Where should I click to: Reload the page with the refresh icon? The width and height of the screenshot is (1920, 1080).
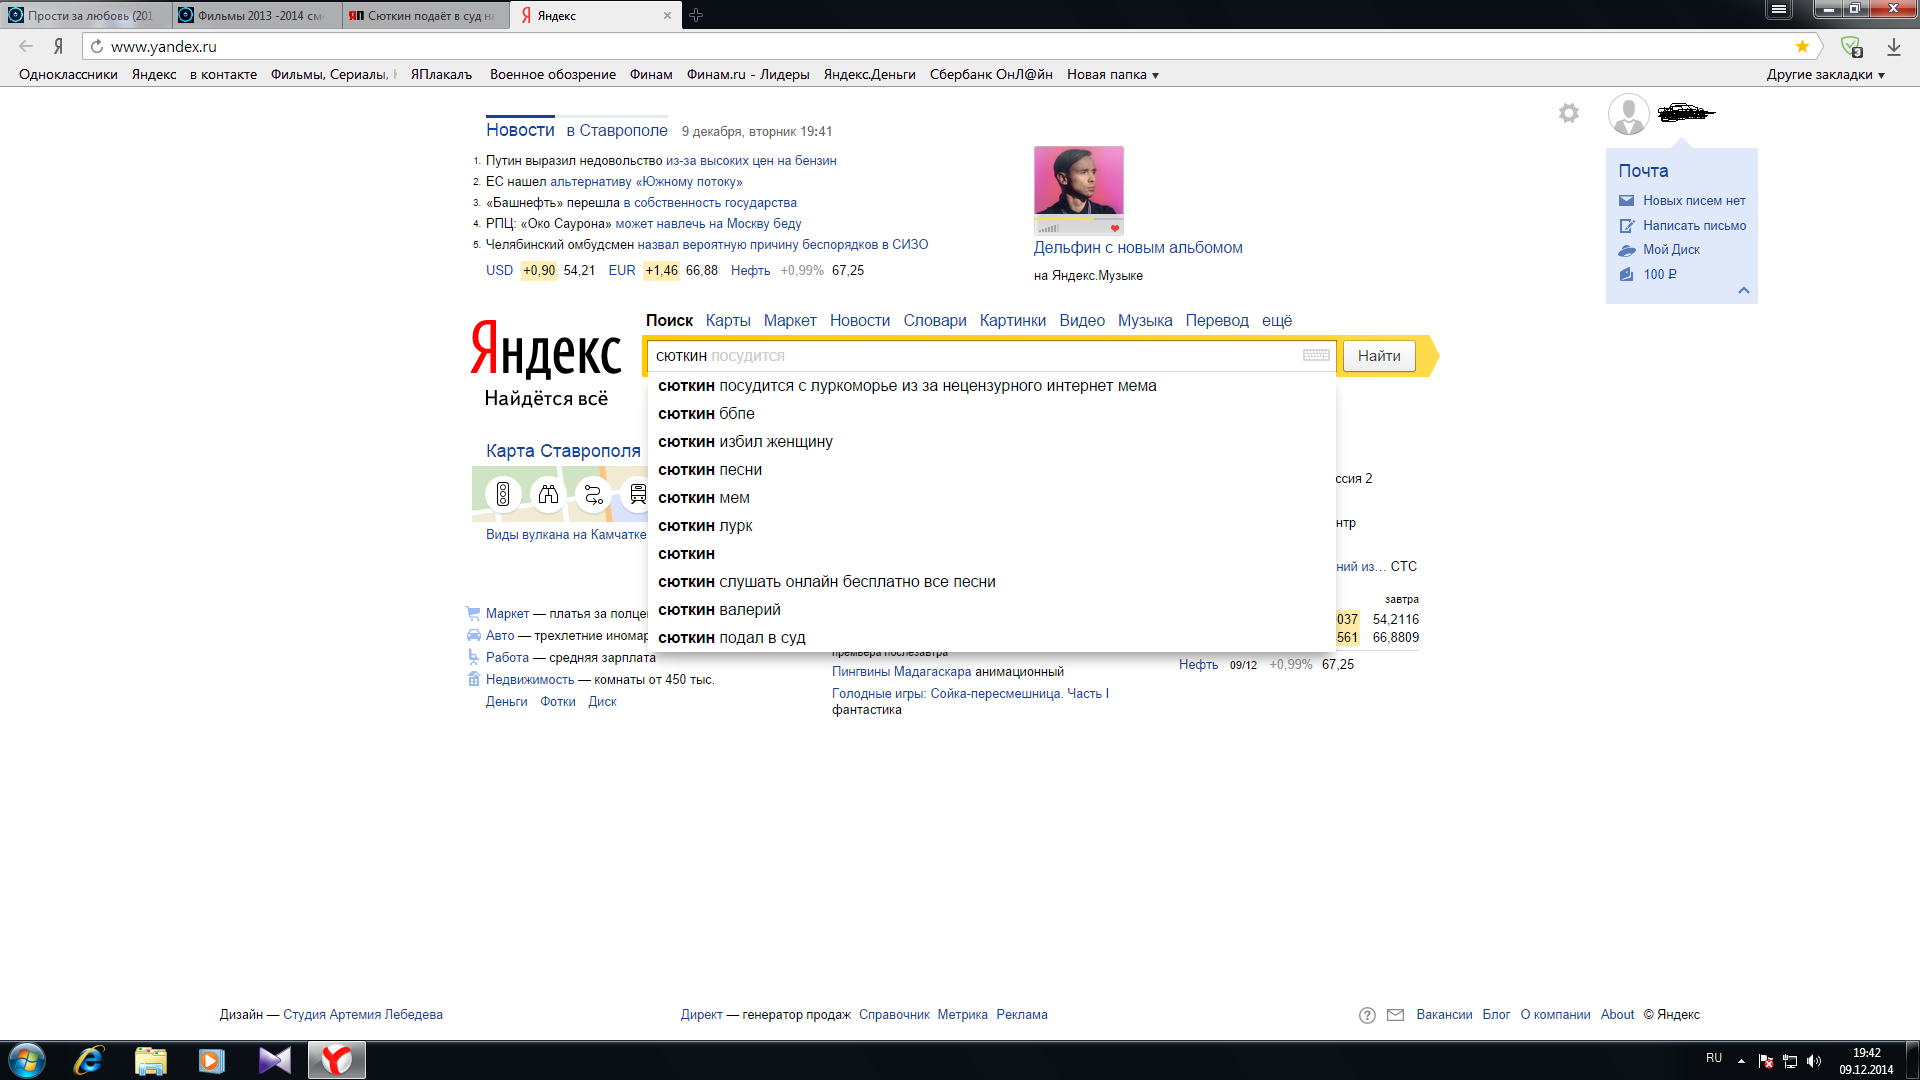(97, 46)
